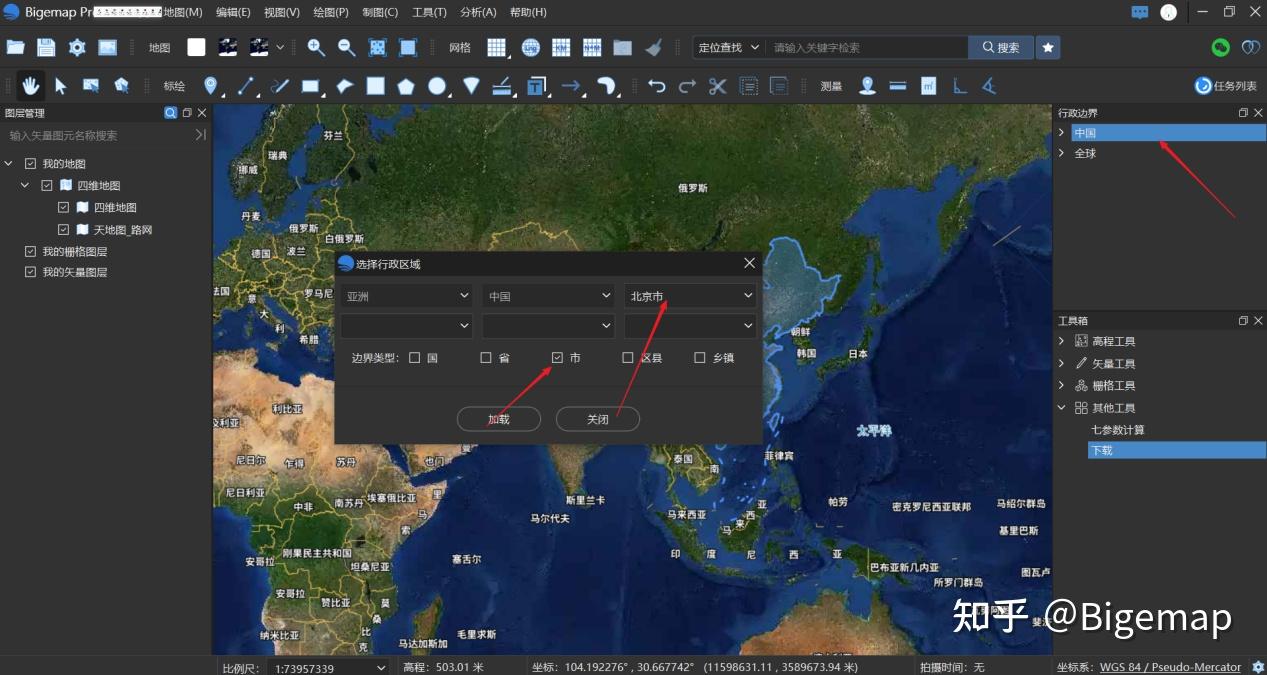Click the zoom out magnifier icon
This screenshot has height=675, width=1267.
(347, 47)
